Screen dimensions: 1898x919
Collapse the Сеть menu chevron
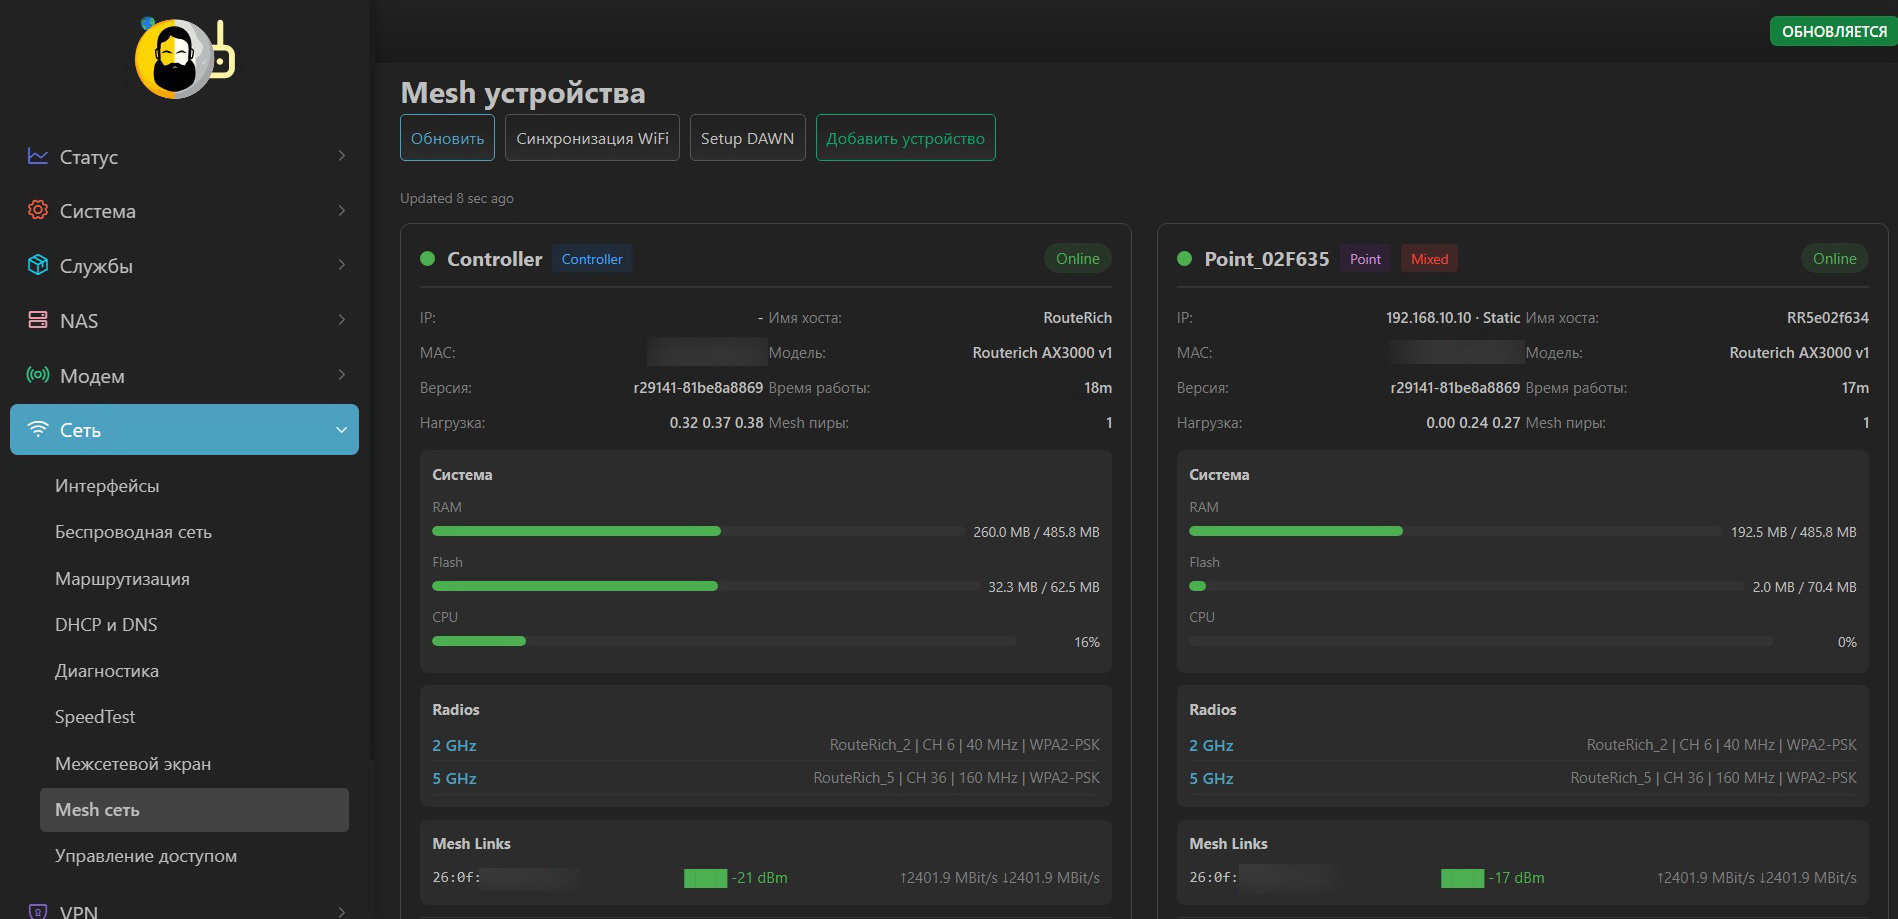click(x=341, y=430)
